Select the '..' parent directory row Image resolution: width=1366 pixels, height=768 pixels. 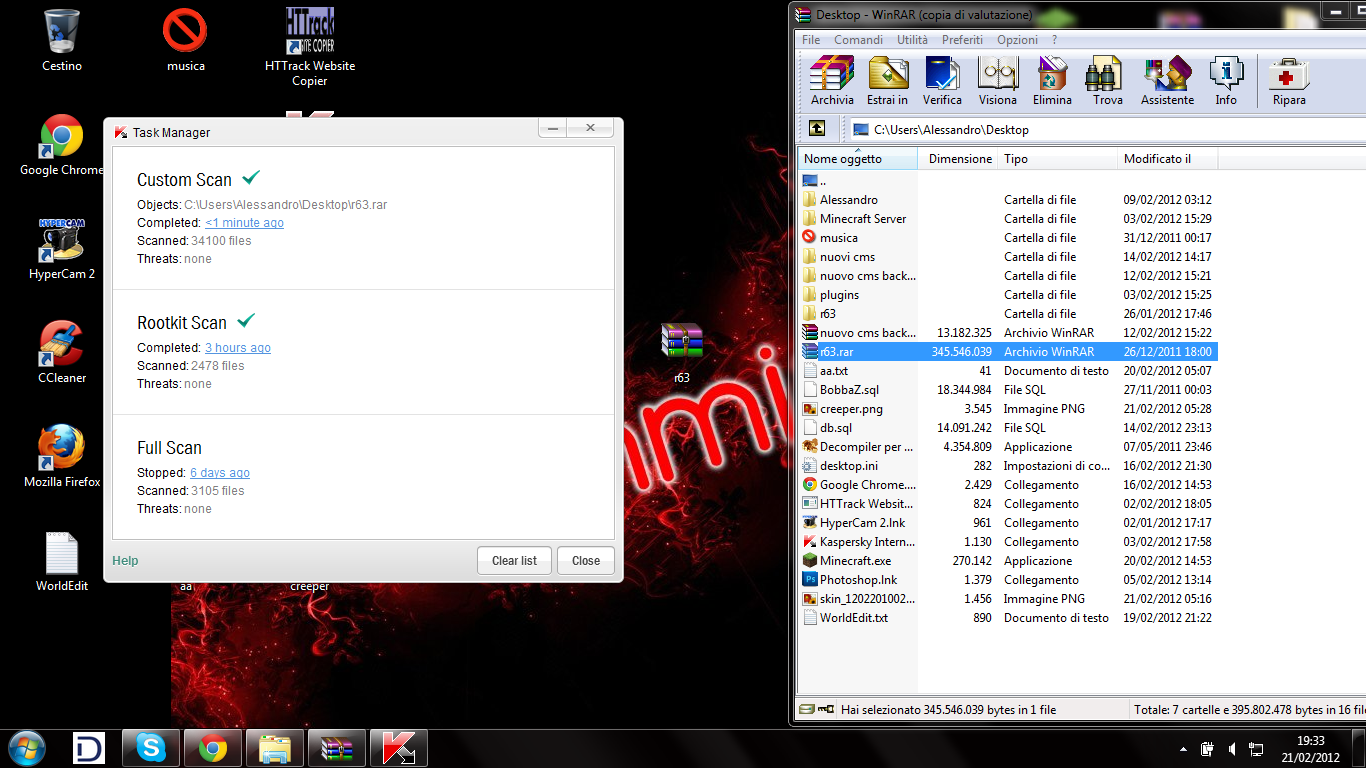[1008, 181]
